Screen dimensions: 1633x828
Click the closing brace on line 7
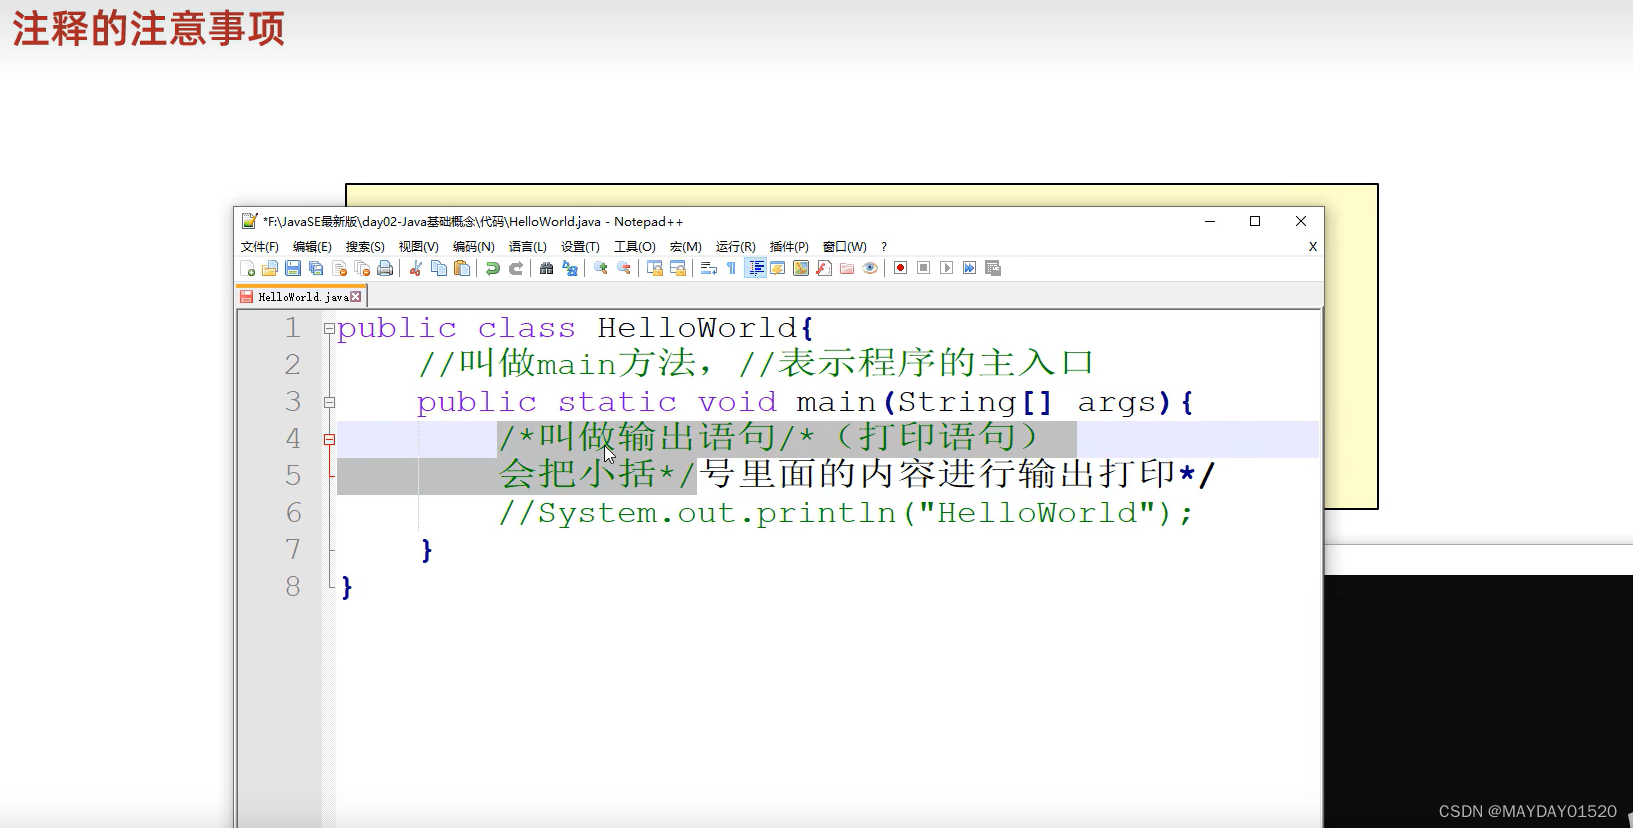tap(427, 550)
